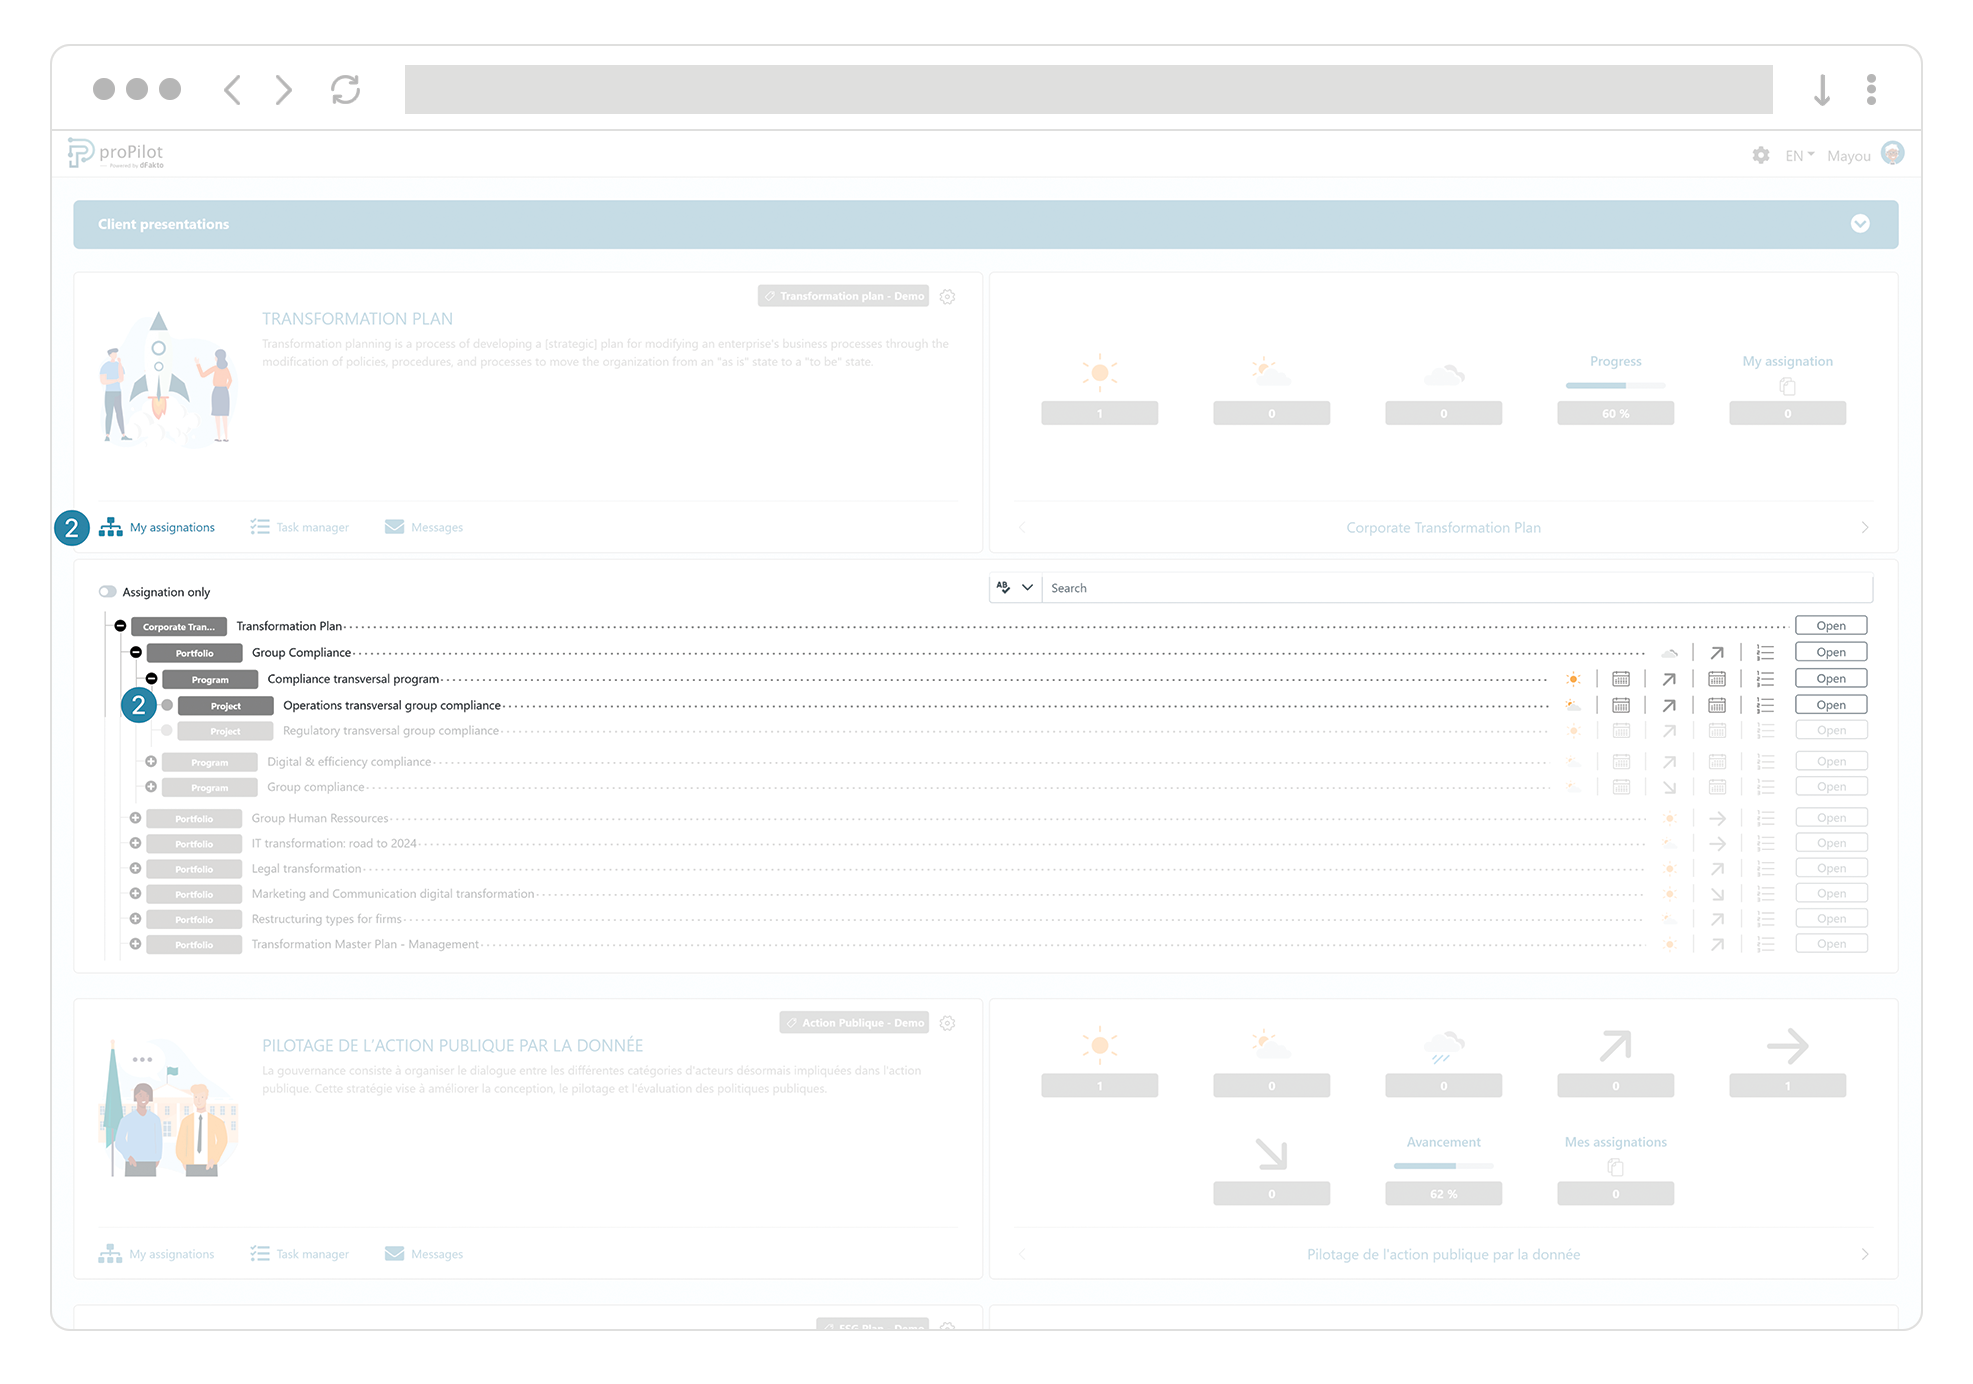Click trend arrow icon on Compliance transversal program row
1973x1384 pixels.
1669,679
